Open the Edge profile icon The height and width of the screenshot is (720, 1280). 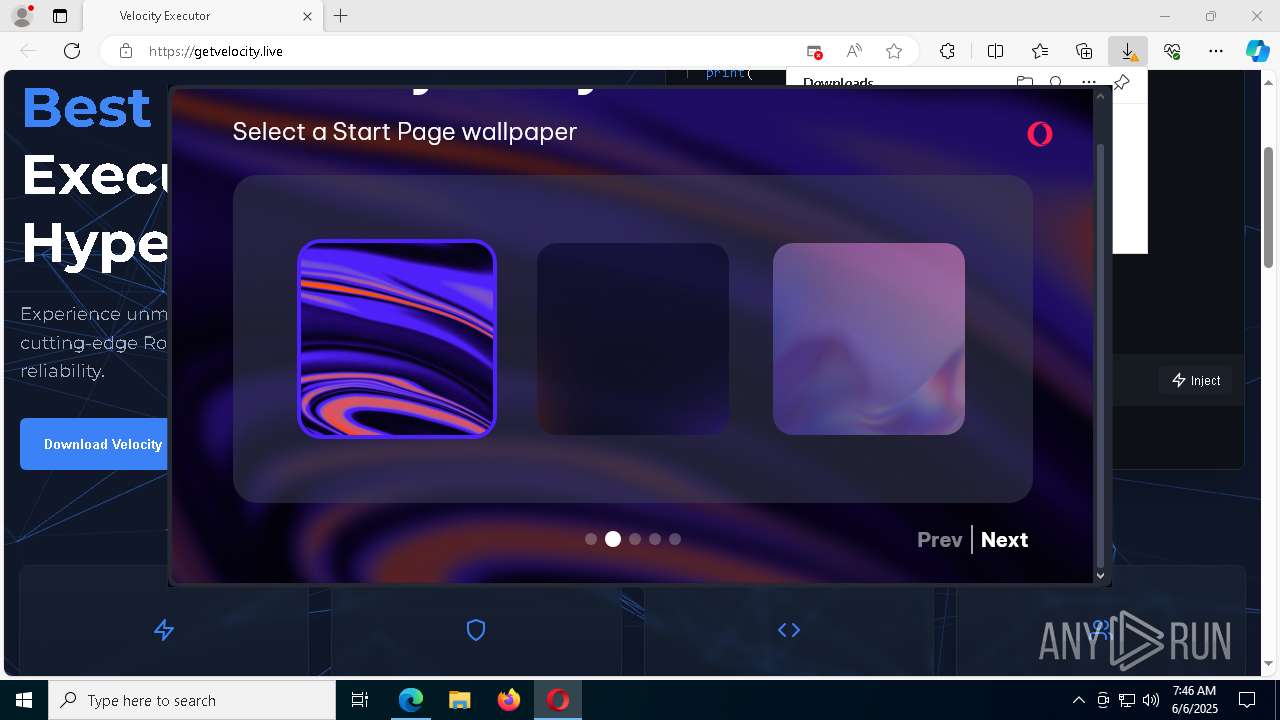[x=22, y=16]
